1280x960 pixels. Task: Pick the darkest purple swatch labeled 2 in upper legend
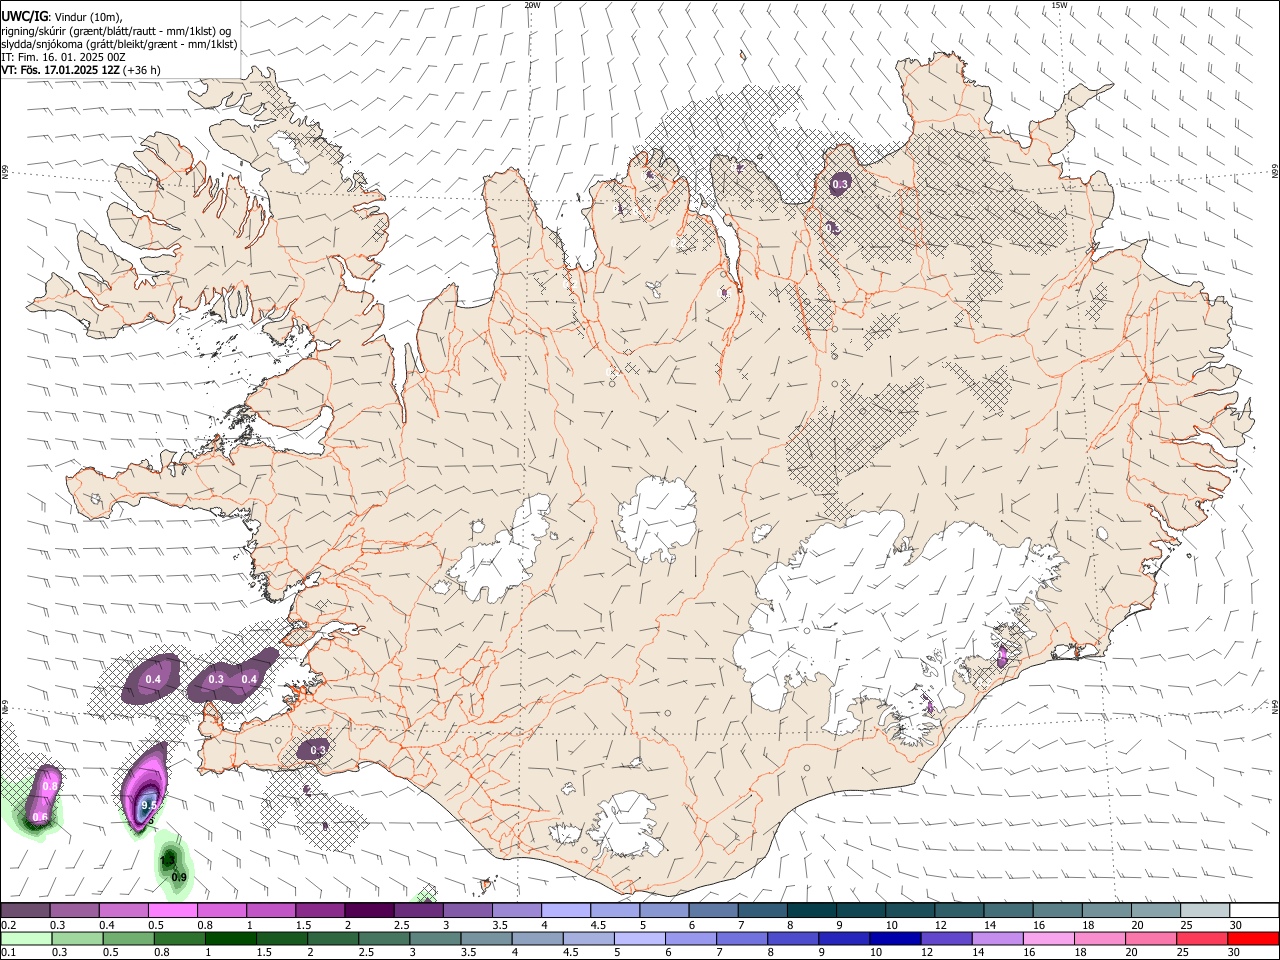[x=368, y=910]
